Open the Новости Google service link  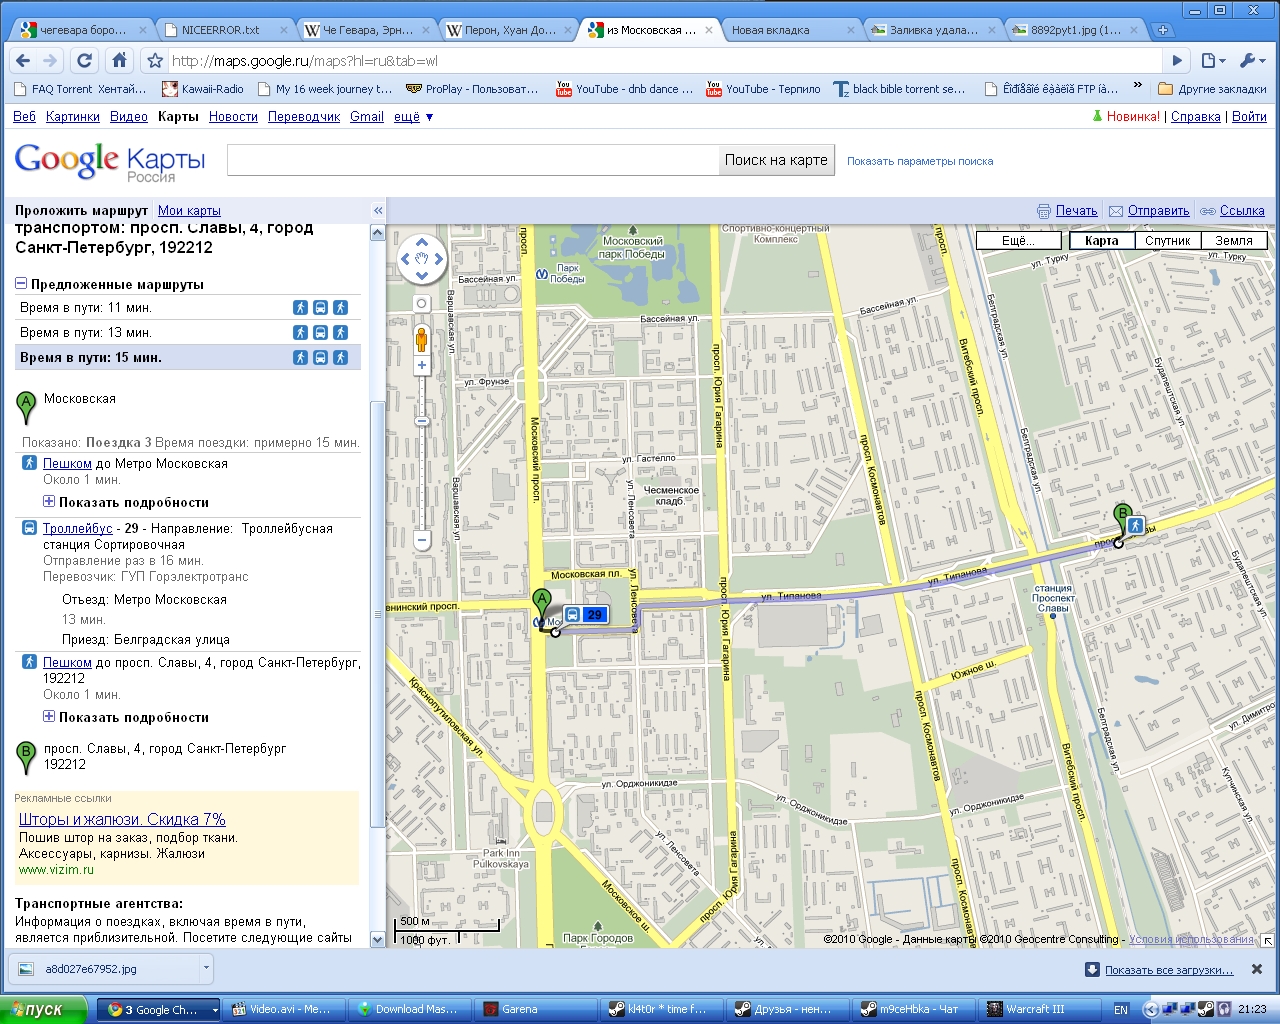tap(233, 117)
